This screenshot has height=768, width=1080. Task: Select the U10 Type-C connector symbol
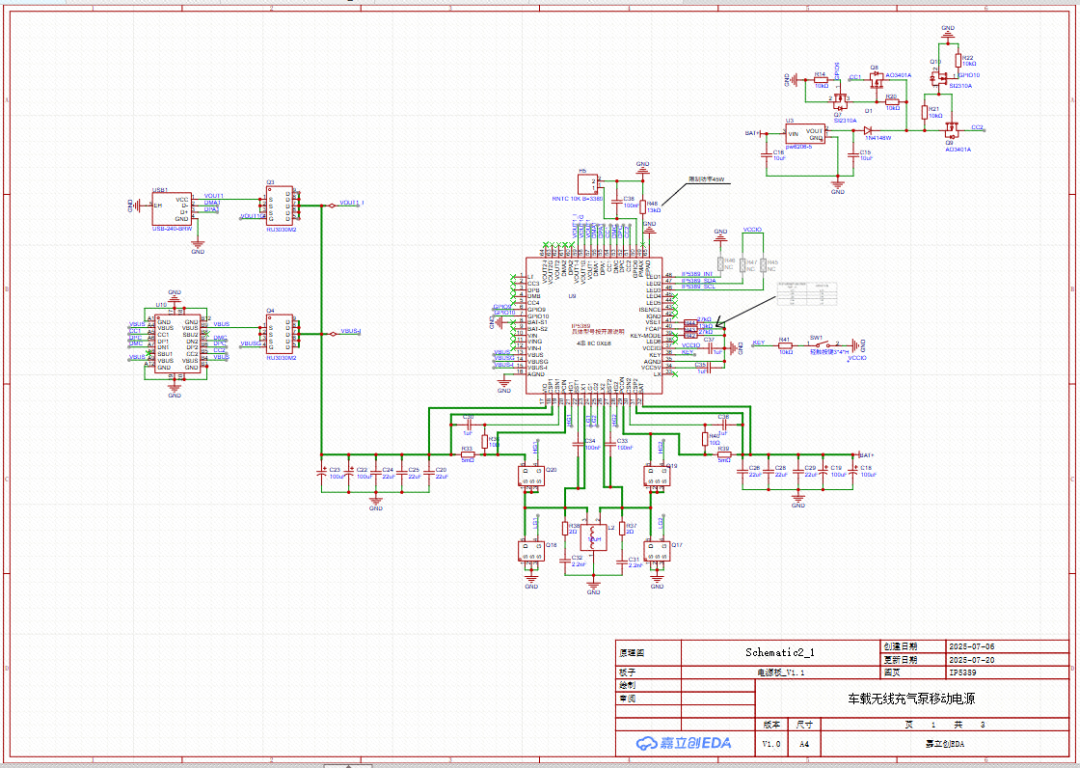(177, 344)
